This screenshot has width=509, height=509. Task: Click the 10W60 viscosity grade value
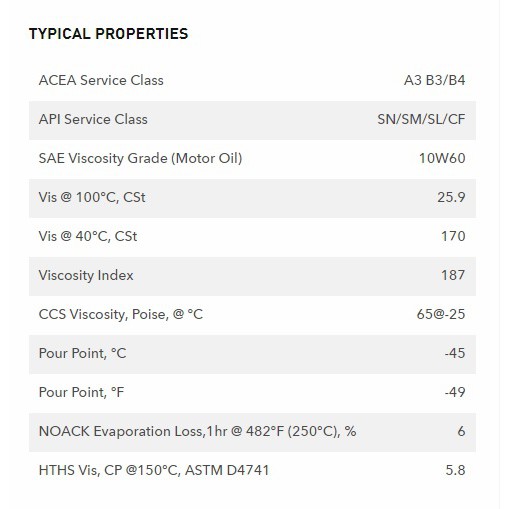[x=442, y=158]
